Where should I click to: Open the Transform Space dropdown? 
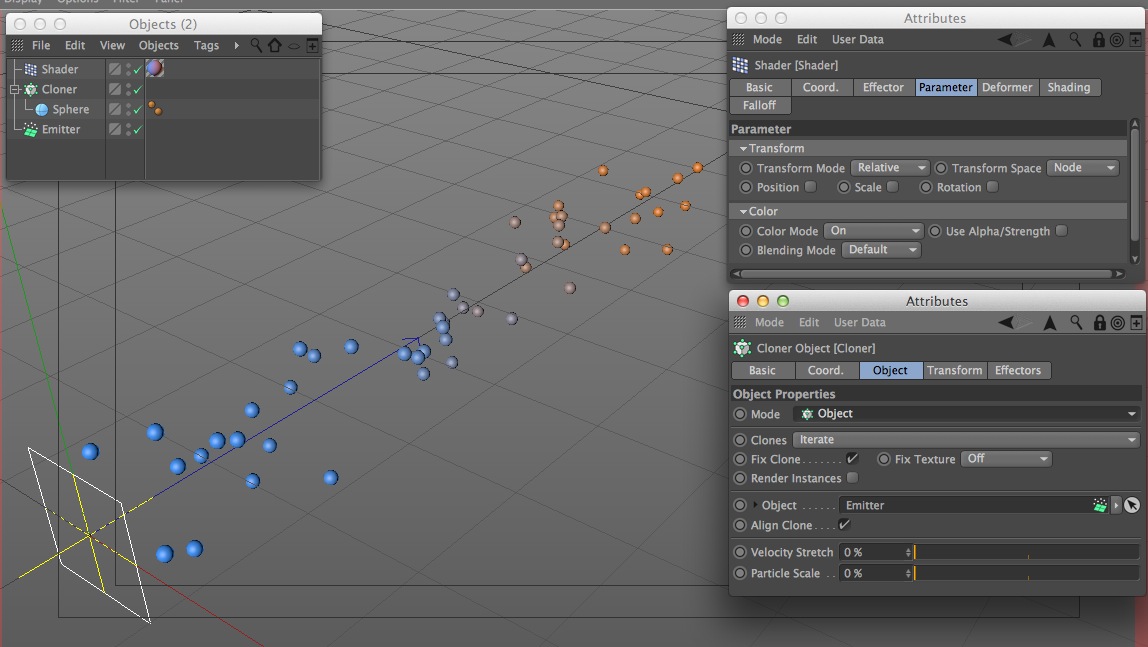pyautogui.click(x=1083, y=168)
